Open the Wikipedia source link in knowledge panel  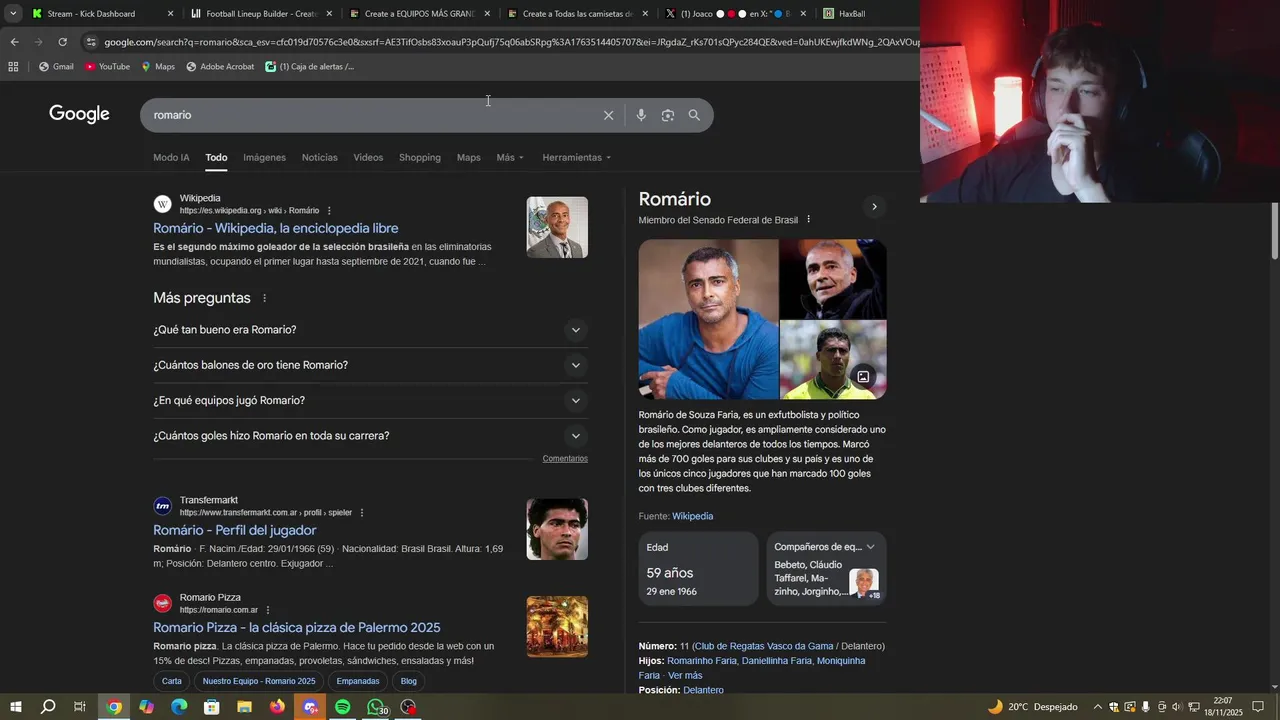pyautogui.click(x=692, y=517)
